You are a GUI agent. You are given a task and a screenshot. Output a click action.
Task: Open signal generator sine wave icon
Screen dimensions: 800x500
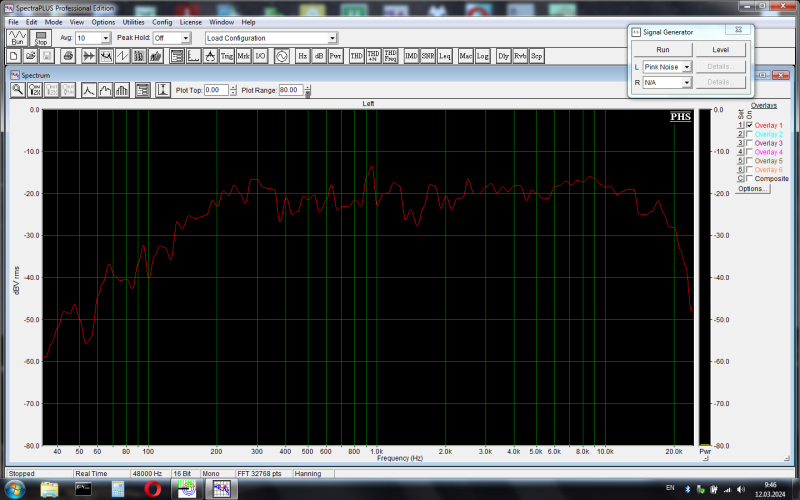tap(282, 56)
